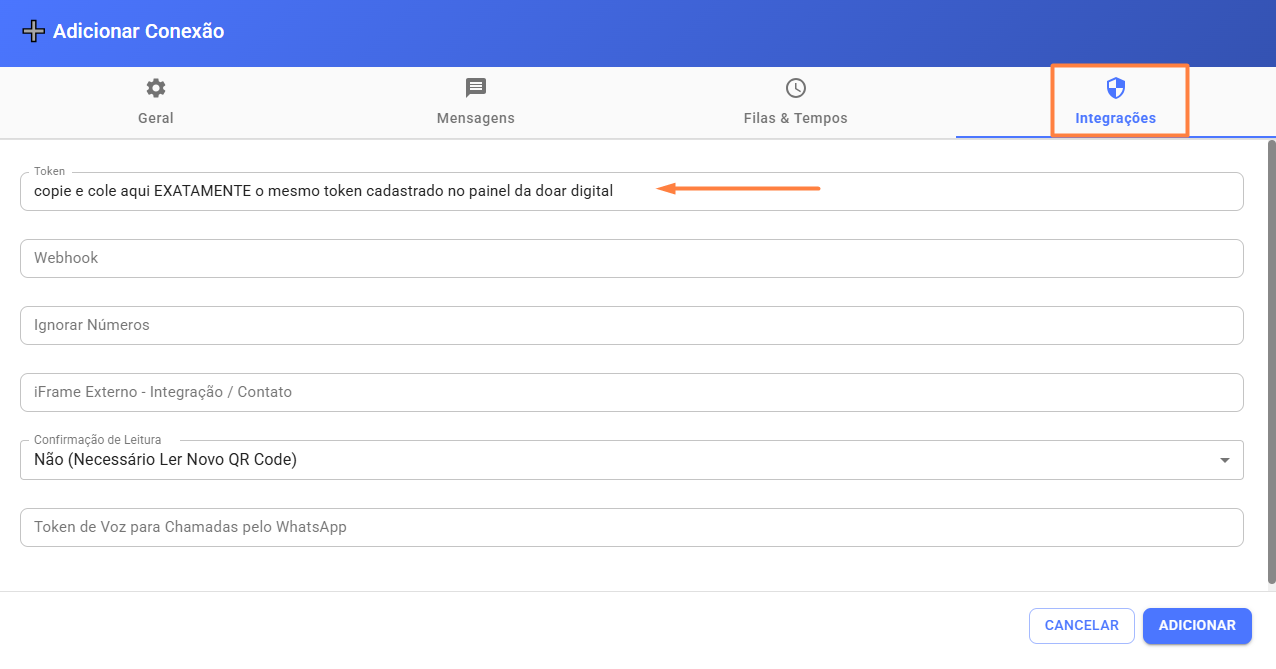The width and height of the screenshot is (1276, 669).
Task: Select the iFrame Externo input field
Action: point(630,392)
